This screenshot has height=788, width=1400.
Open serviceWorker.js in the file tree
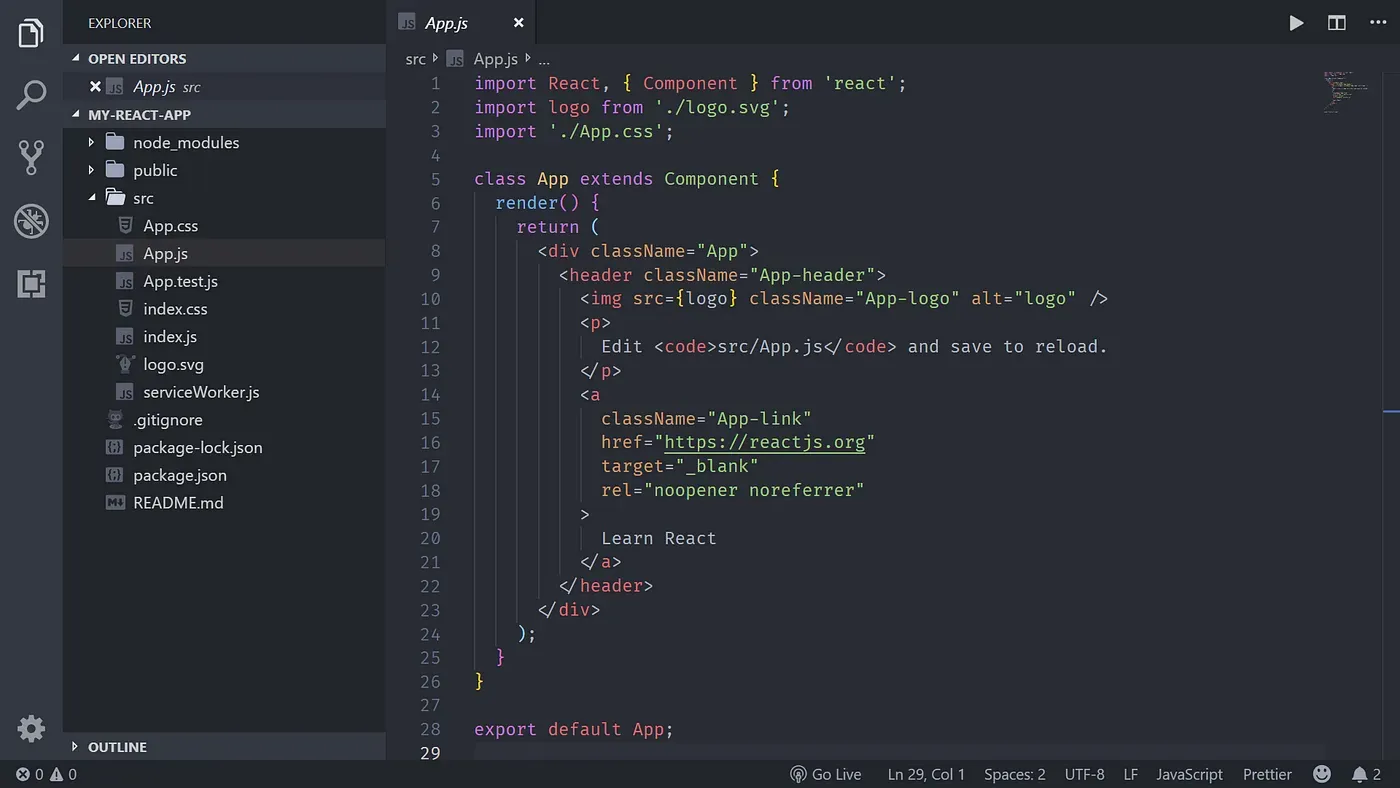pos(201,392)
